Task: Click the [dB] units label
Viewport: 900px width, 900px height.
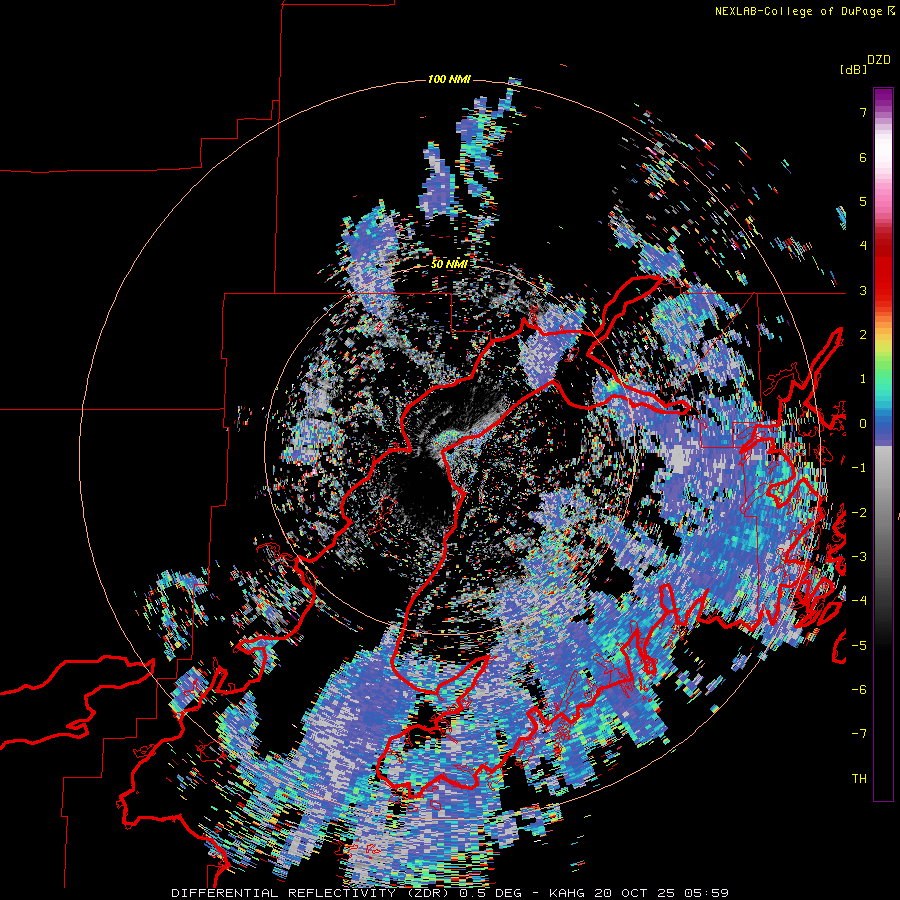Action: pos(853,70)
